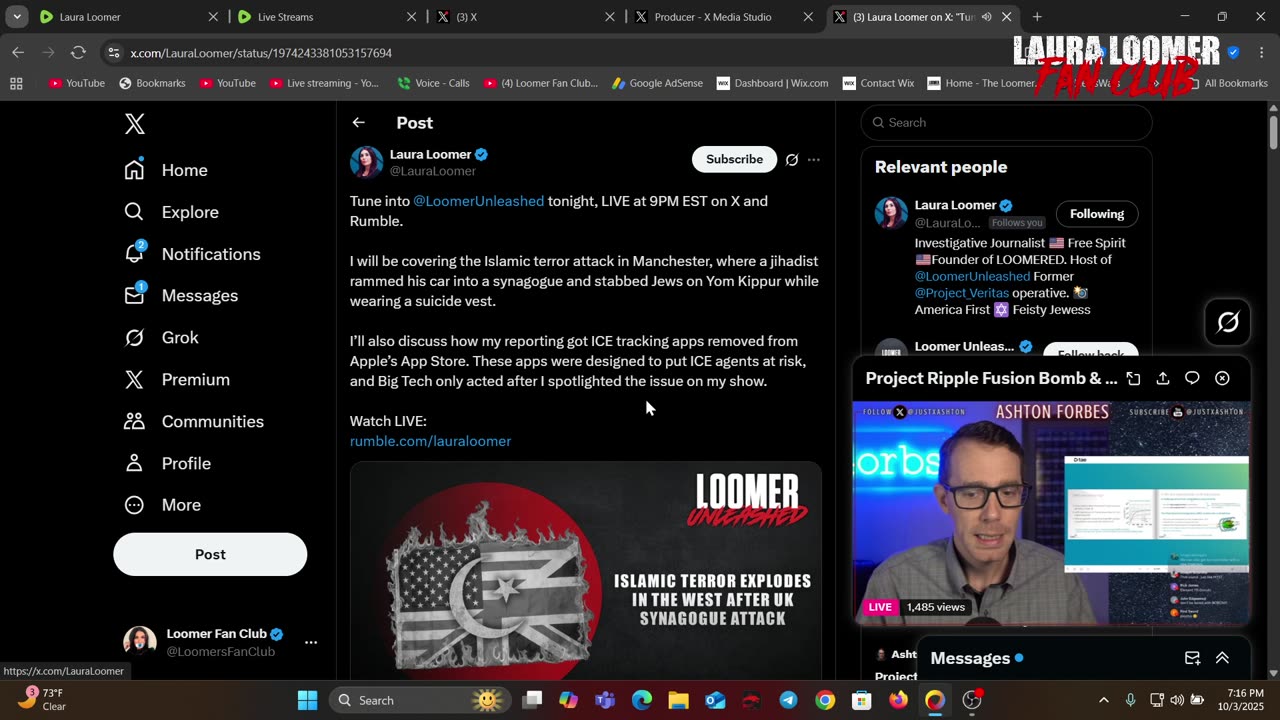Open account options next to Loomer Fan Club
This screenshot has height=720, width=1280.
311,642
